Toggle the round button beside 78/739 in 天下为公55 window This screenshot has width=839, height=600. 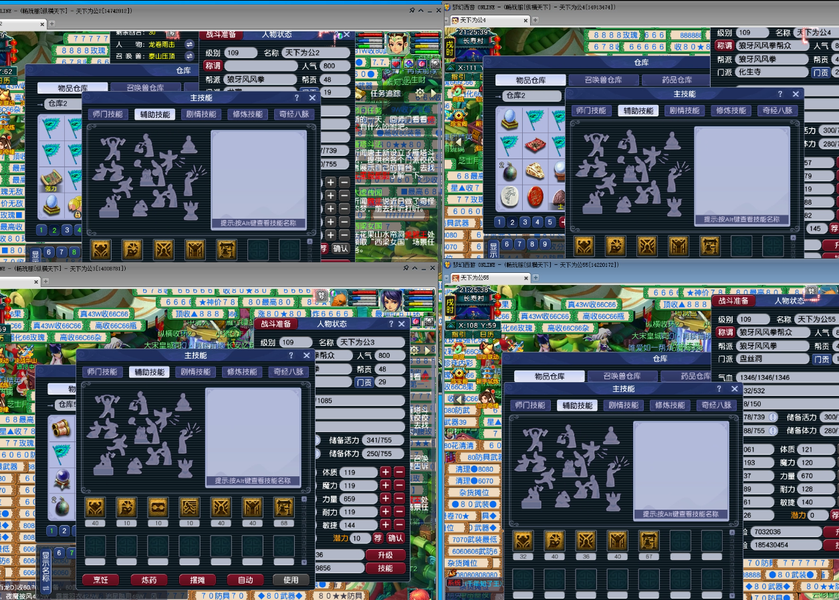tap(772, 417)
